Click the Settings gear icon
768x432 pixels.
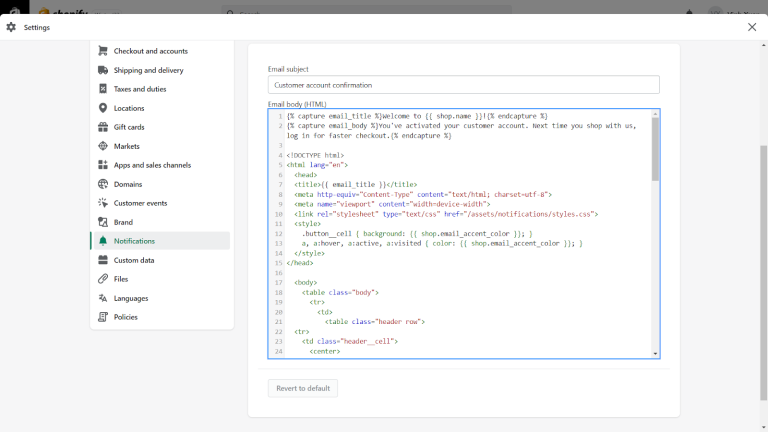tap(11, 27)
